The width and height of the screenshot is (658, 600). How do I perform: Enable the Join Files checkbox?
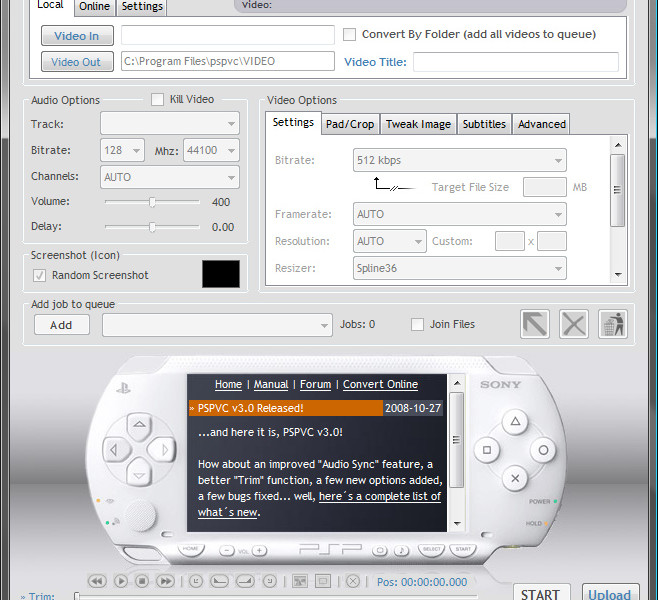[x=417, y=324]
